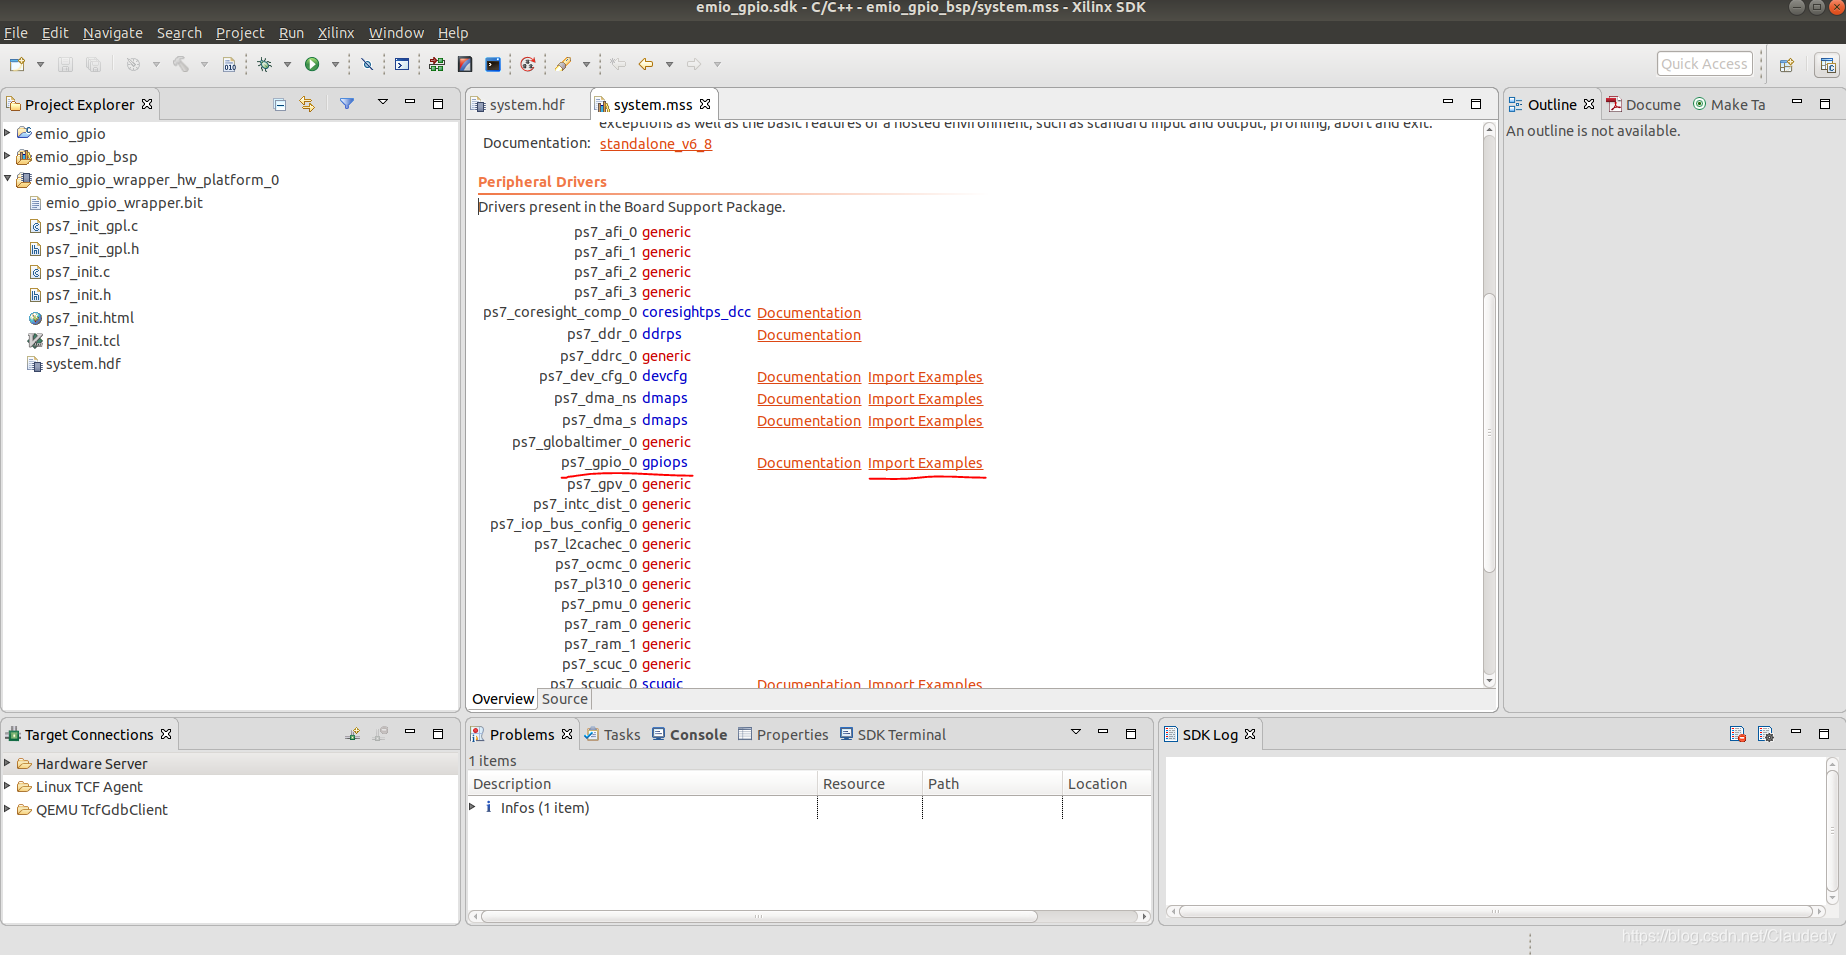Open the Project menu

(240, 33)
